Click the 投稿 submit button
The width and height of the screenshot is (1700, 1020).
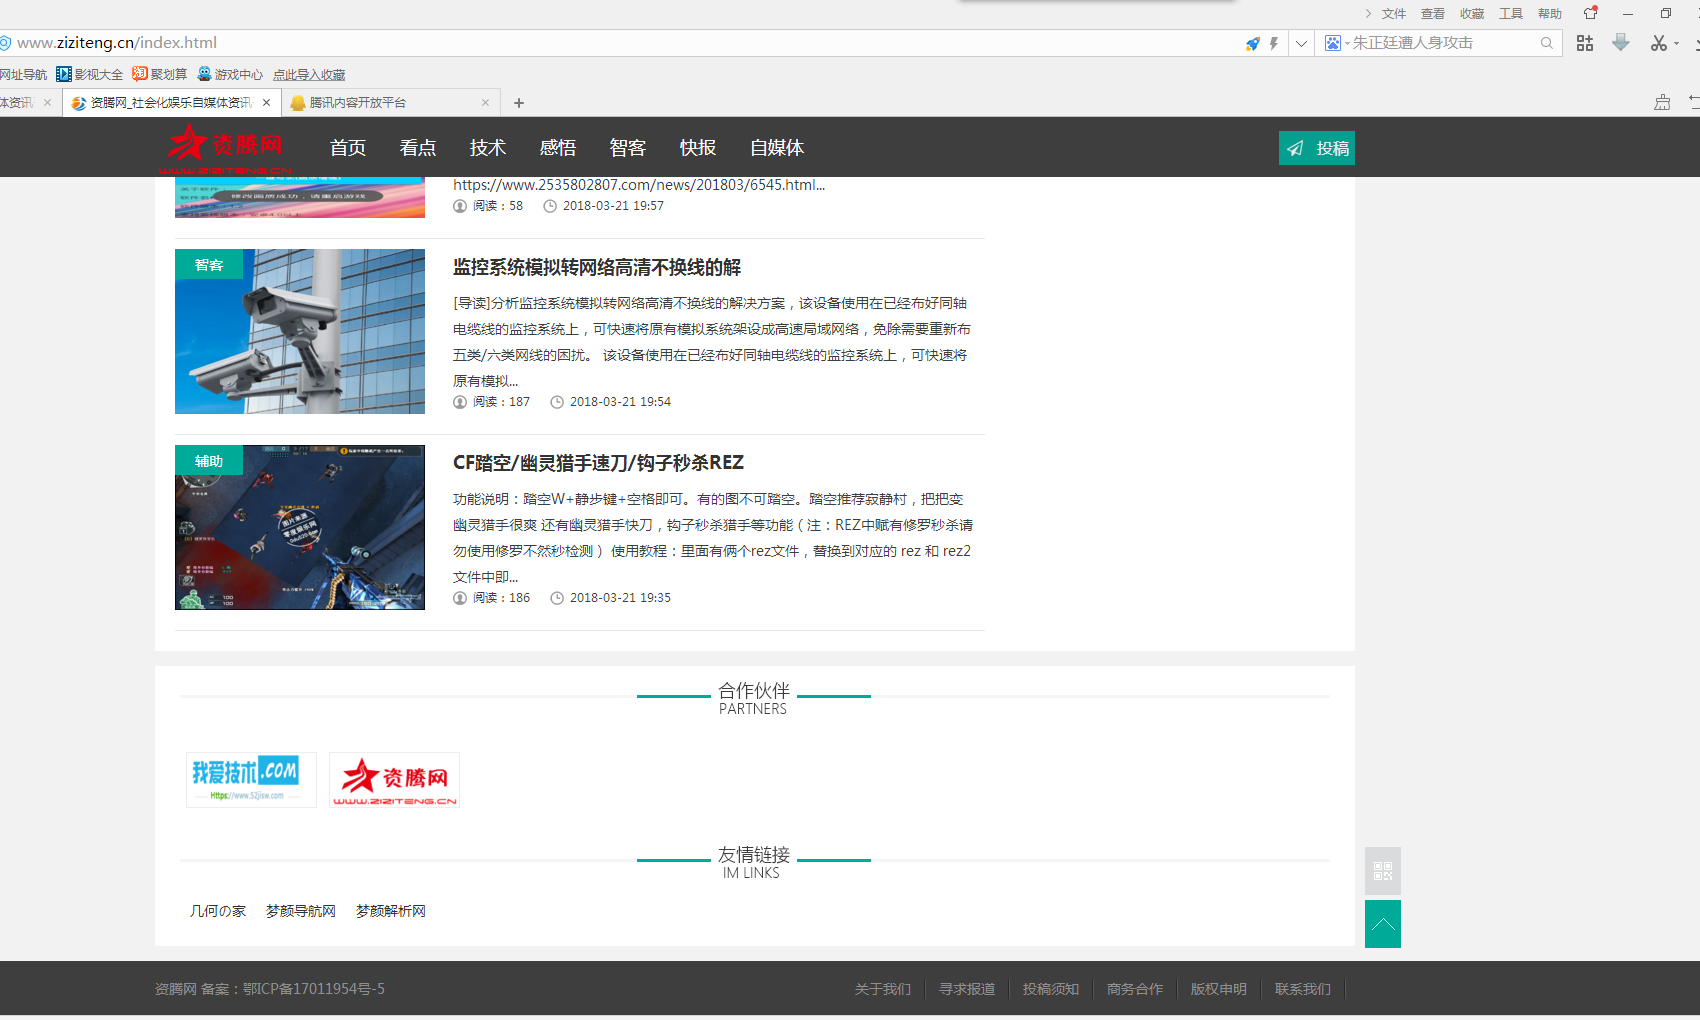1317,148
